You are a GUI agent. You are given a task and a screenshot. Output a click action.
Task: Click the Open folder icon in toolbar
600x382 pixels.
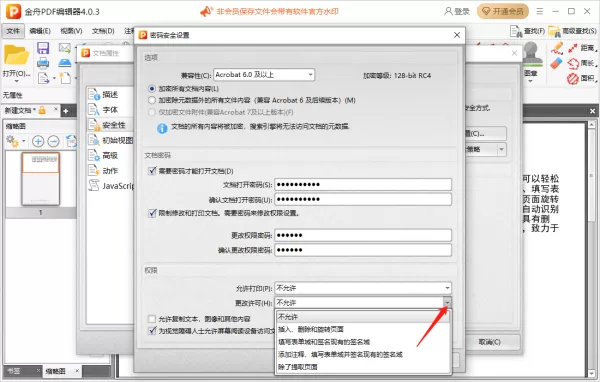(x=16, y=56)
